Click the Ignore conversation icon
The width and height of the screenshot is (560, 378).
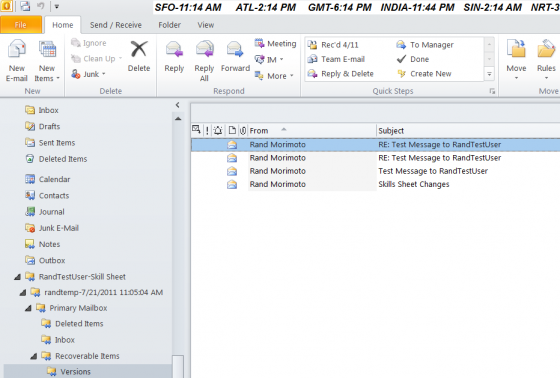76,43
